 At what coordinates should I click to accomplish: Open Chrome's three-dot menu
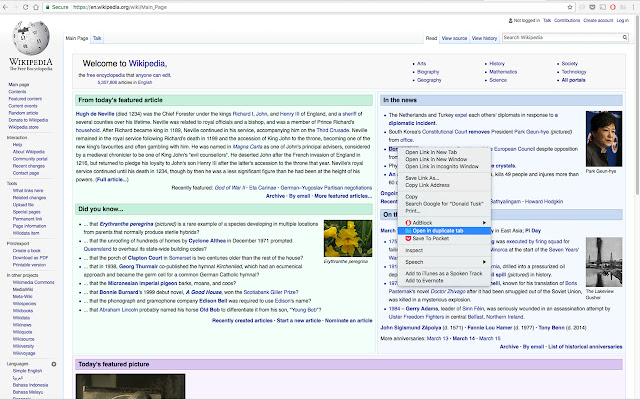633,7
